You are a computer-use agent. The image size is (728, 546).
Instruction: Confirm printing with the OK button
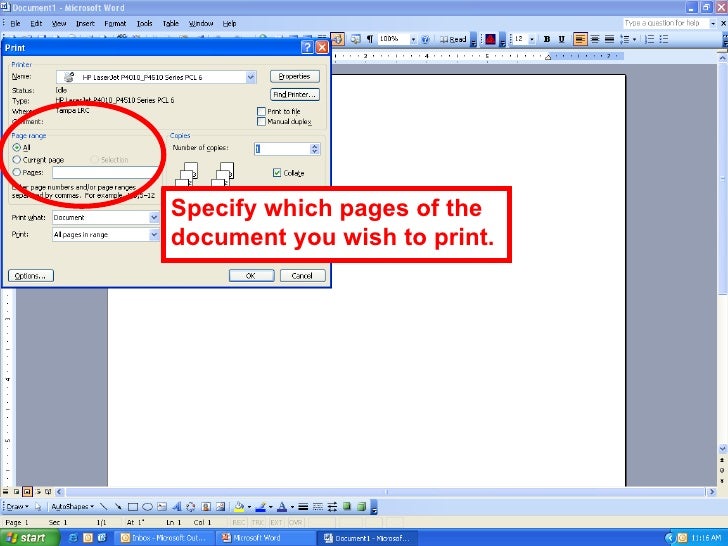coord(251,276)
